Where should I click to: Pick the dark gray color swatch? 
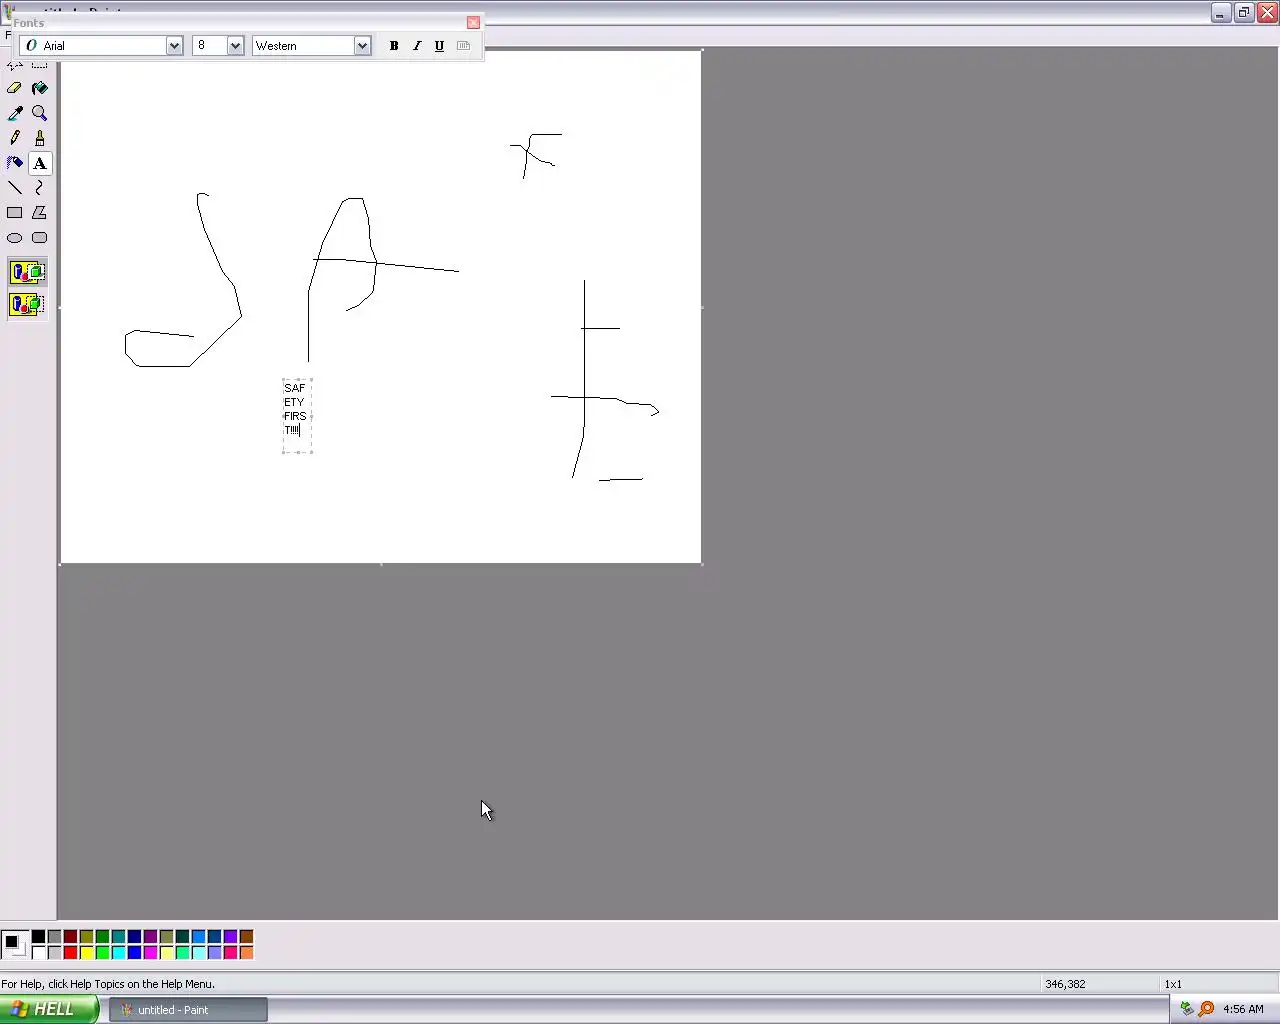coord(54,937)
